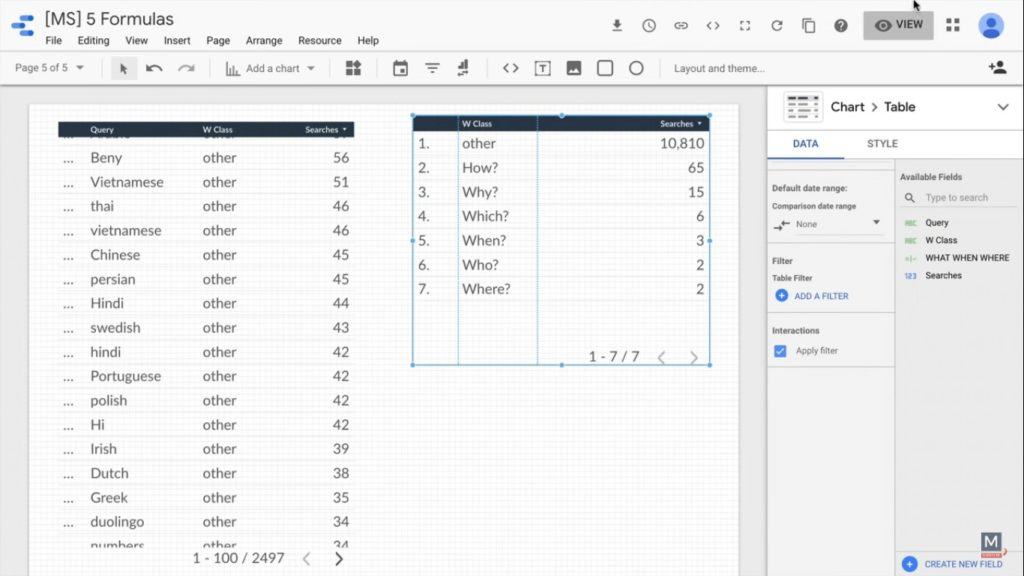Draw a circle shape on the canvas
The width and height of the screenshot is (1024, 576).
pos(636,68)
